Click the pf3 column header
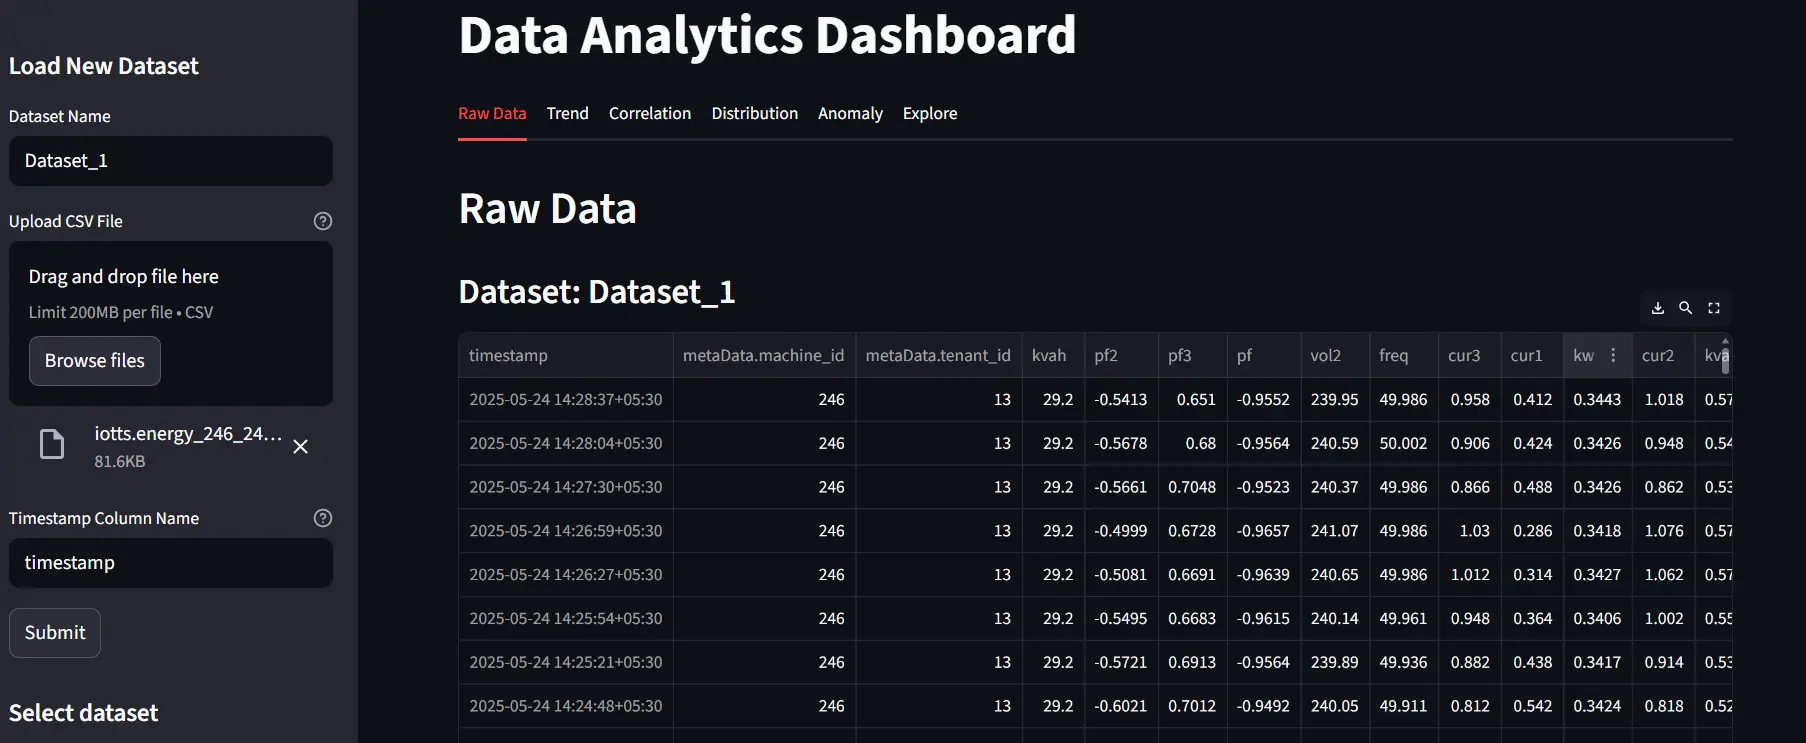This screenshot has height=743, width=1806. coord(1192,355)
